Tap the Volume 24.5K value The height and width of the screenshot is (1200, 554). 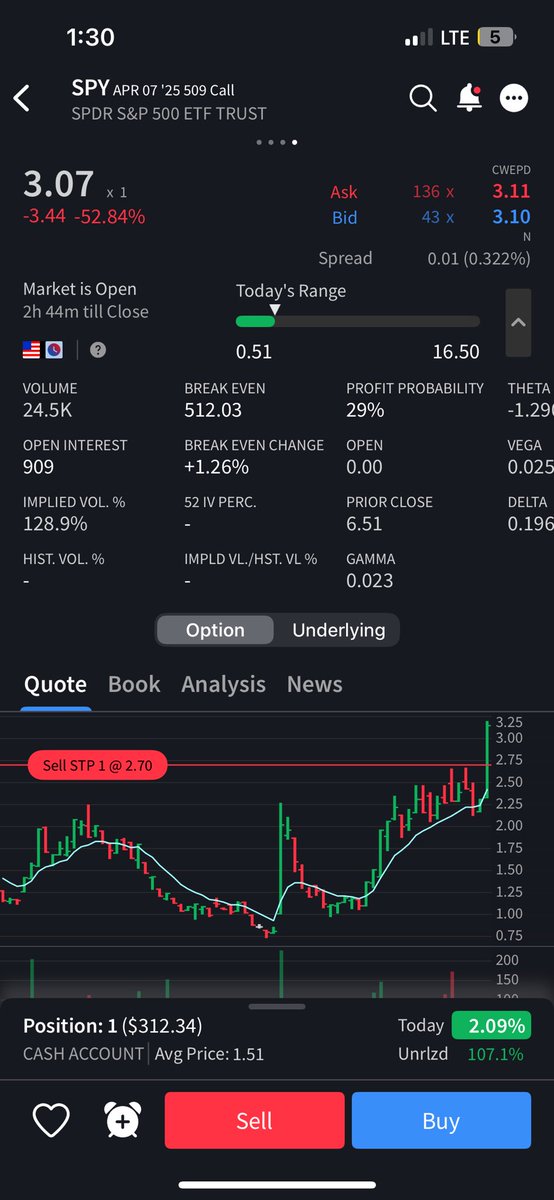coord(46,410)
